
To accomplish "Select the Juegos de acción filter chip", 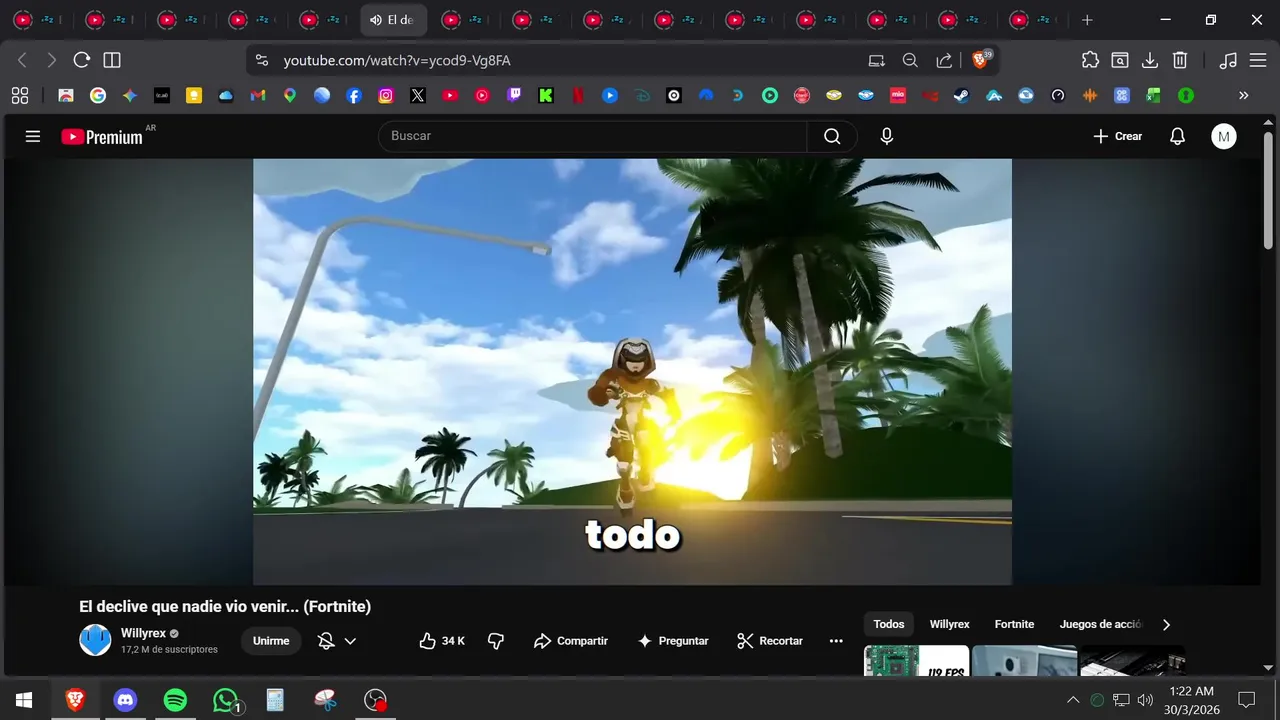I will (1100, 624).
